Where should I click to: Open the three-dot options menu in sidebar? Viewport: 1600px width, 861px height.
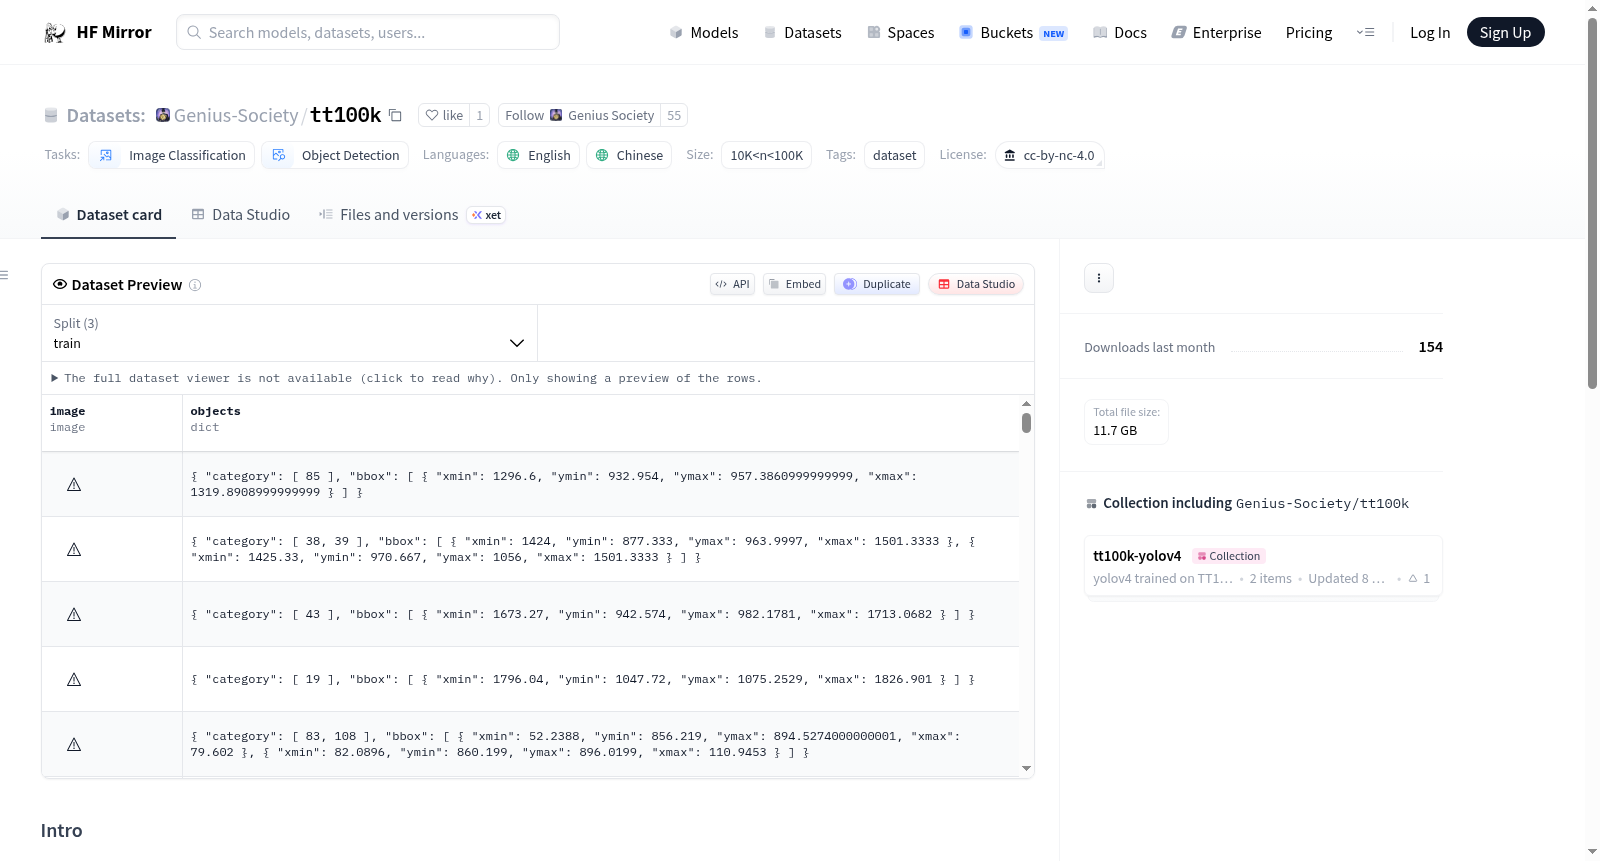point(1099,278)
